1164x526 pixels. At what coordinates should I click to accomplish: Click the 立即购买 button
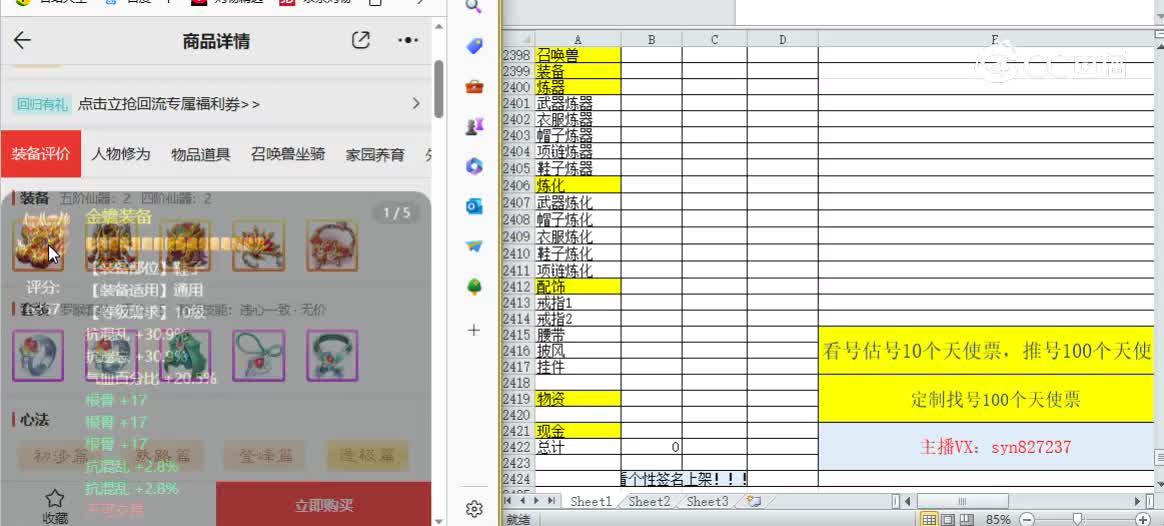coord(324,505)
